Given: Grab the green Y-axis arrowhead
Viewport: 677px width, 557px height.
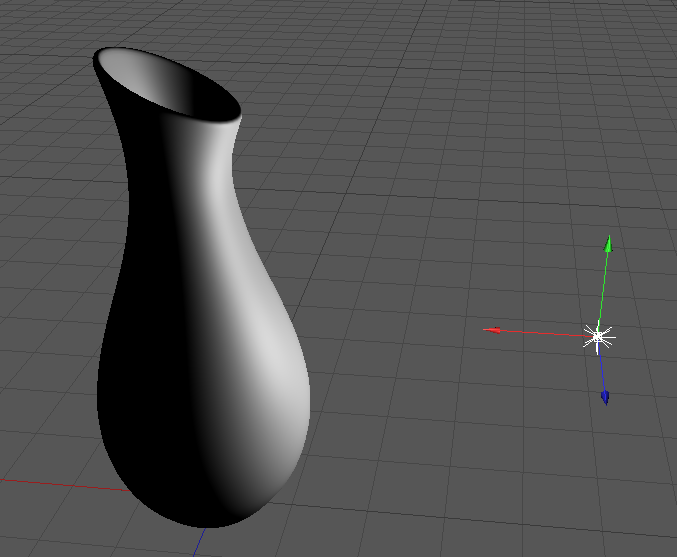Looking at the screenshot, I should (608, 243).
